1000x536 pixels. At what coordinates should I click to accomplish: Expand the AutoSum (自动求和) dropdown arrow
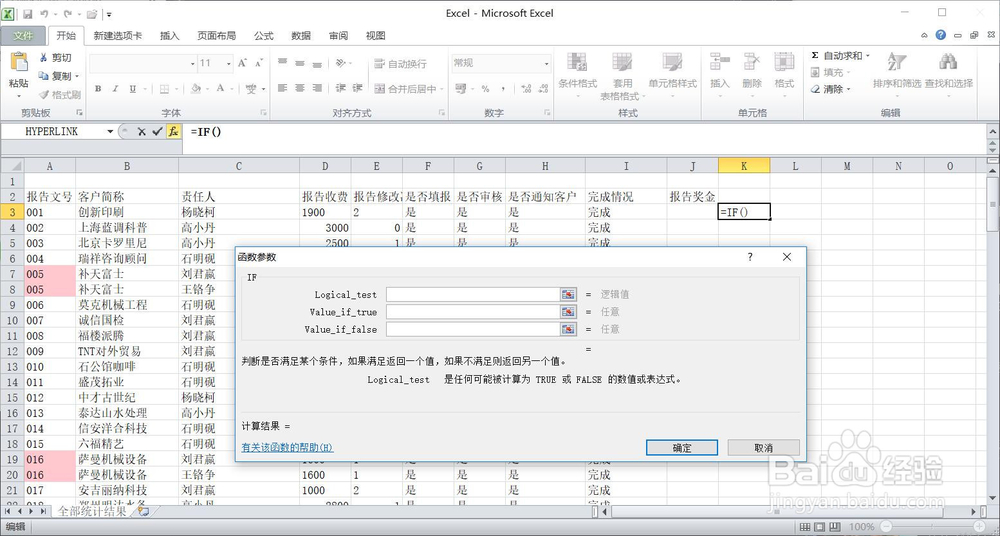pyautogui.click(x=868, y=56)
